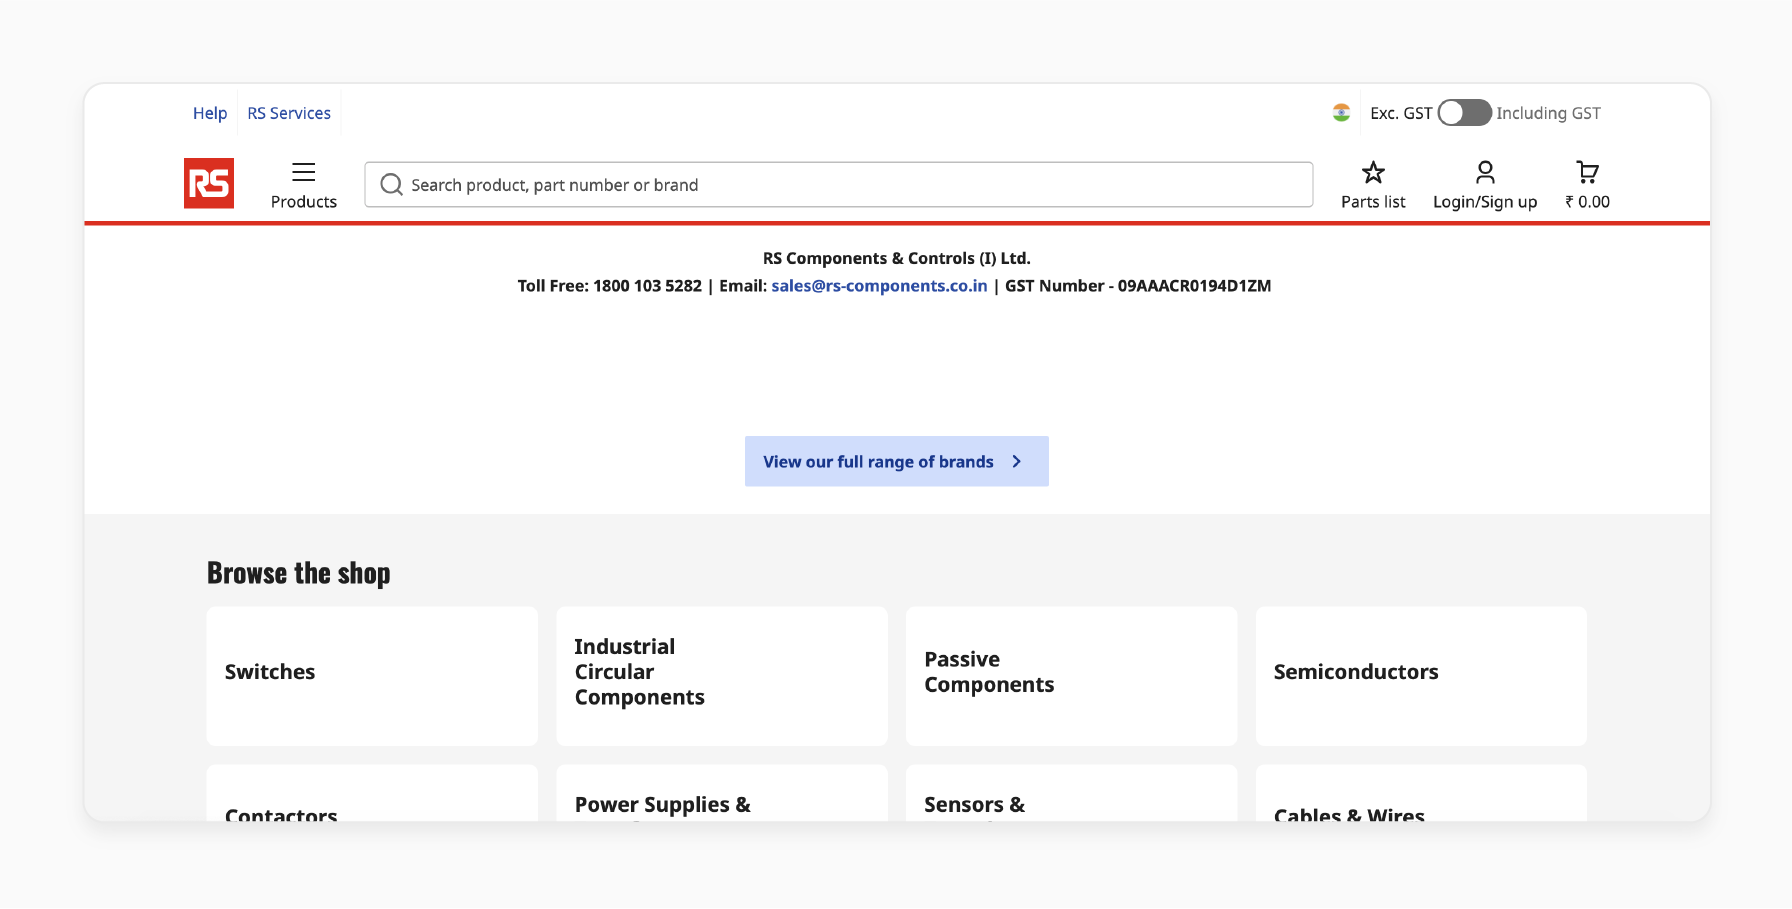
Task: Open the Help link
Action: 210,113
